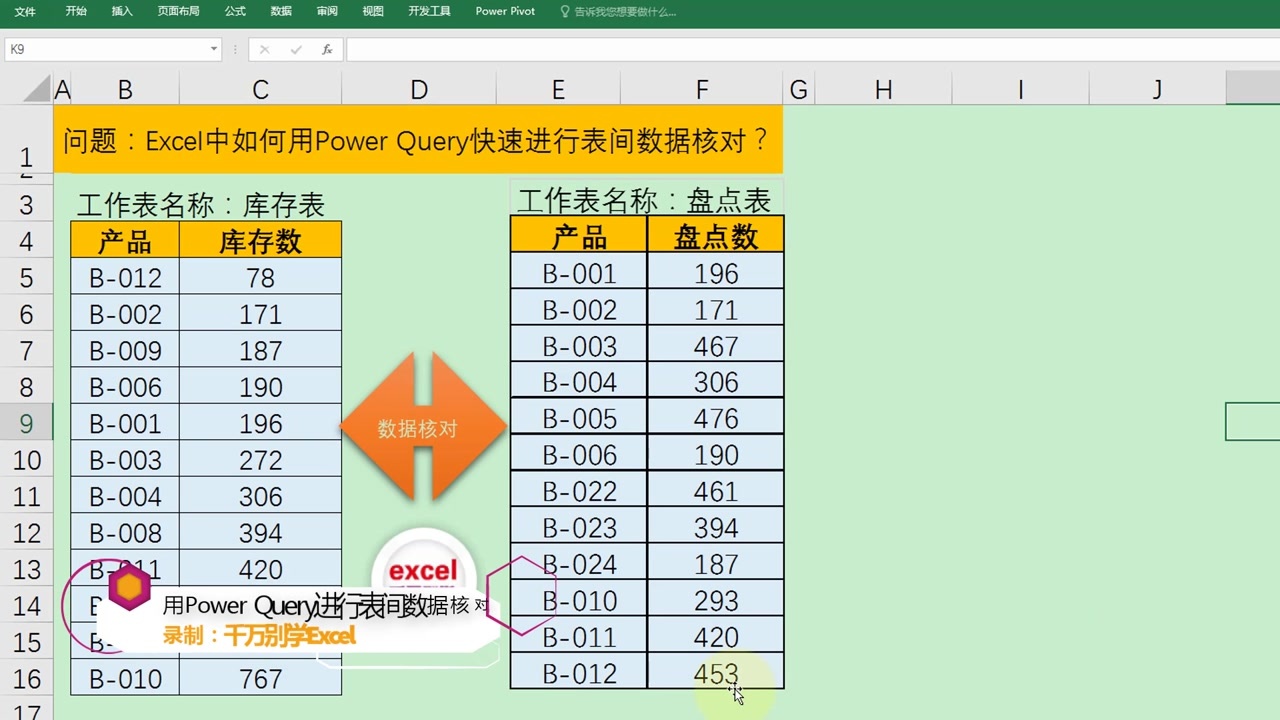Viewport: 1280px width, 720px height.
Task: Select column C header
Action: click(x=260, y=90)
